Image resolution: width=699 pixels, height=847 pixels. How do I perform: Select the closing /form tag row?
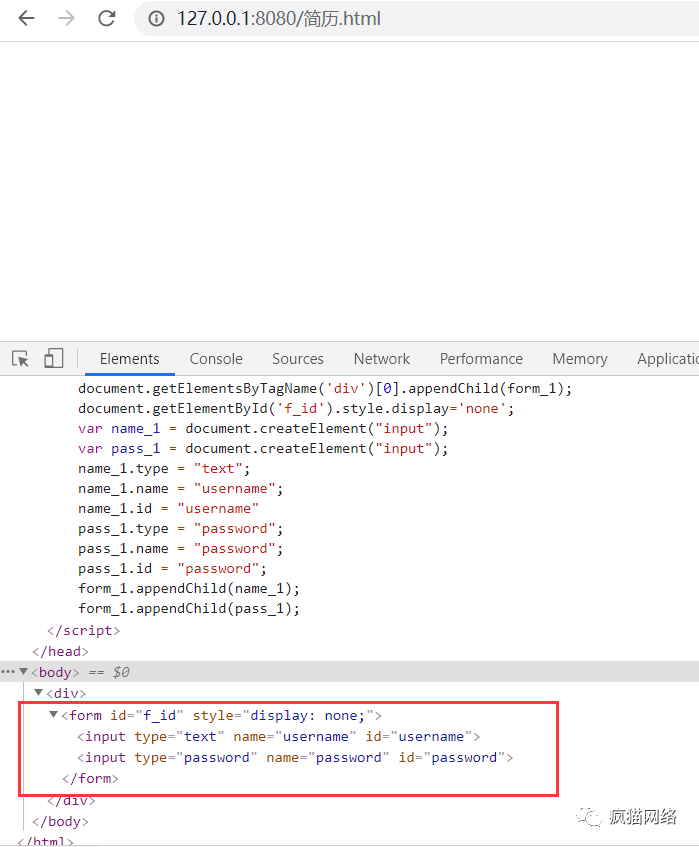coord(90,778)
